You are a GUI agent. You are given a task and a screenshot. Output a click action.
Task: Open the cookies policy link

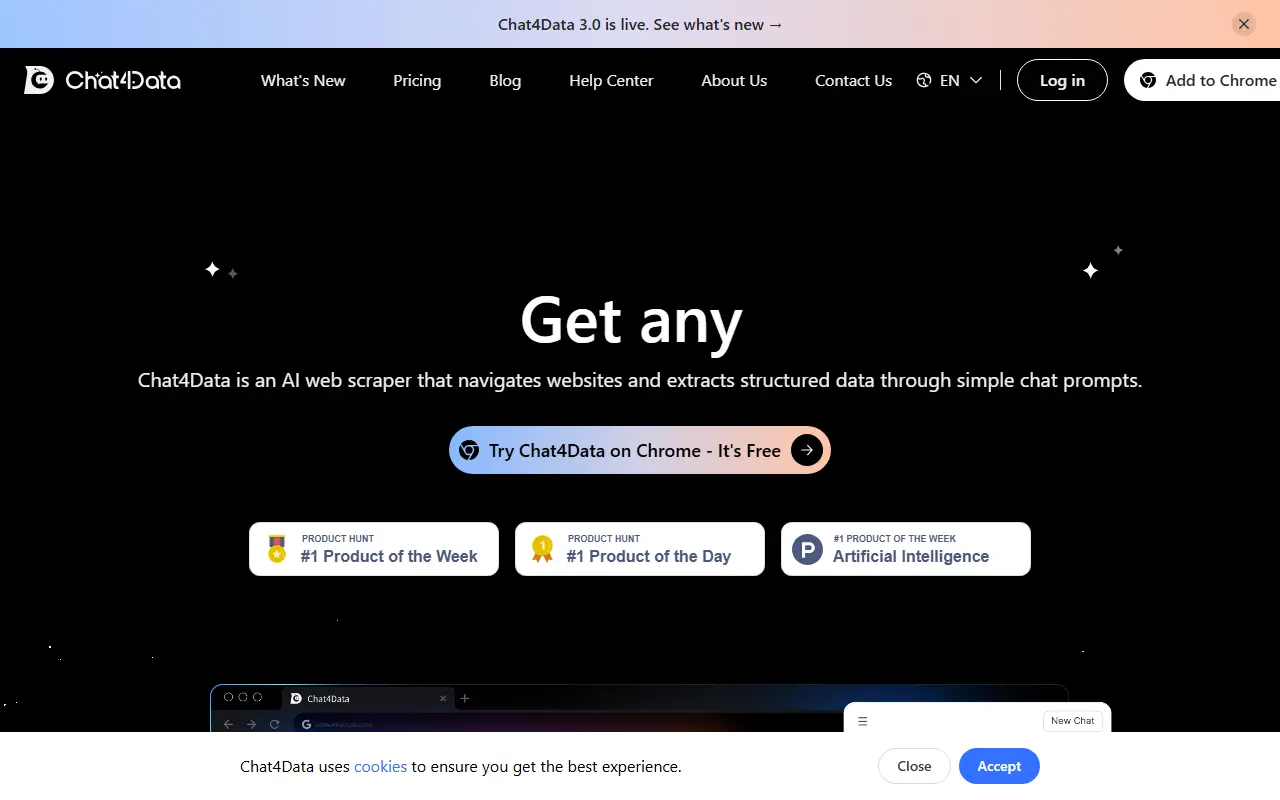click(380, 766)
